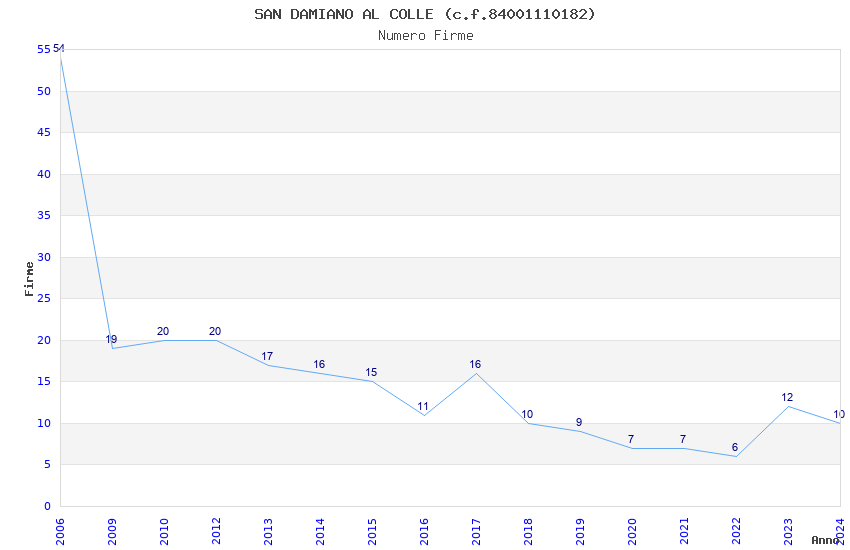This screenshot has height=550, width=850.
Task: Select the 2017 peak data point labeled 16
Action: (476, 373)
